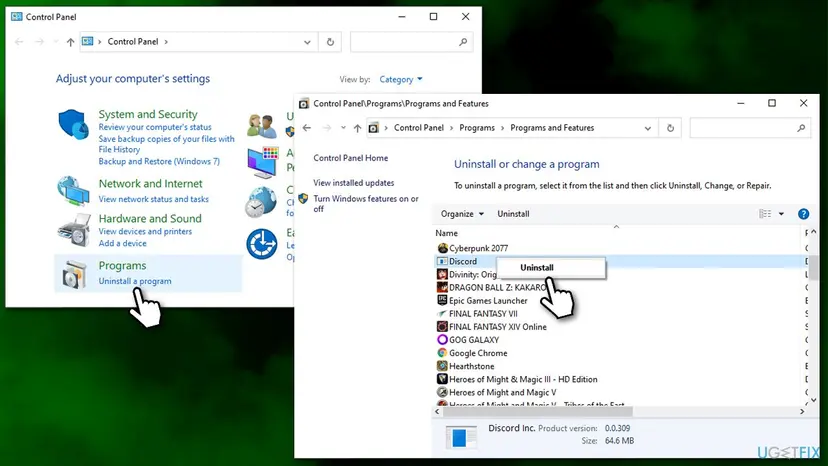
Task: Choose Uninstall from context menu
Action: [537, 267]
